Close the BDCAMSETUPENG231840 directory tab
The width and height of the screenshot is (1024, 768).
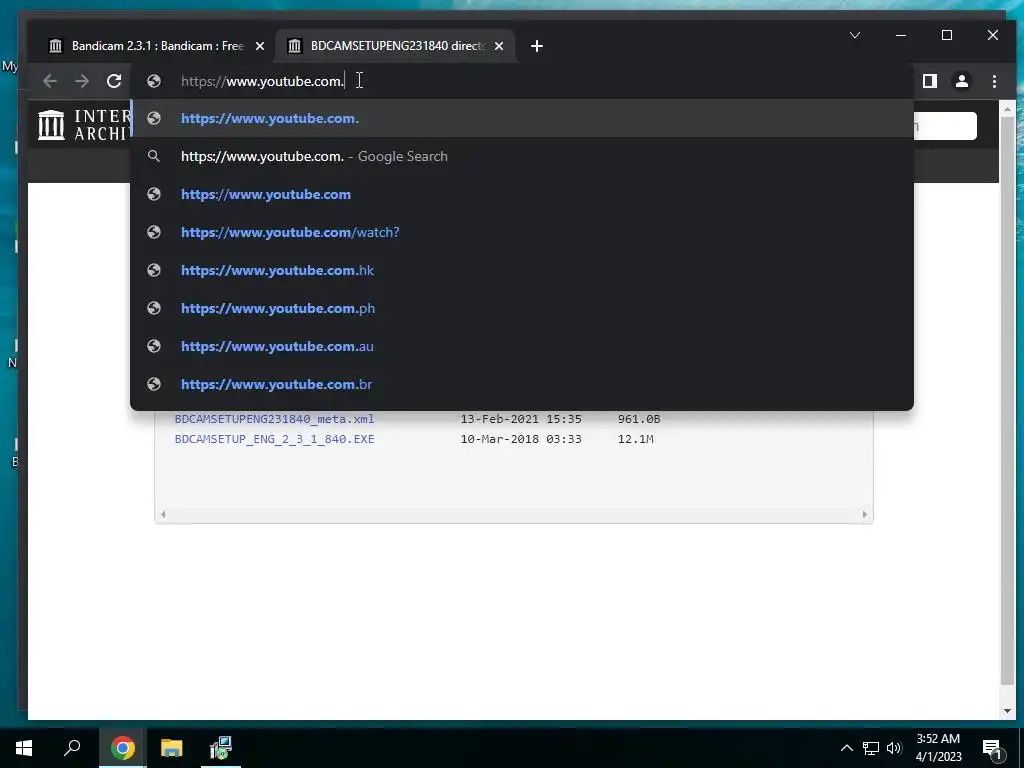point(499,46)
